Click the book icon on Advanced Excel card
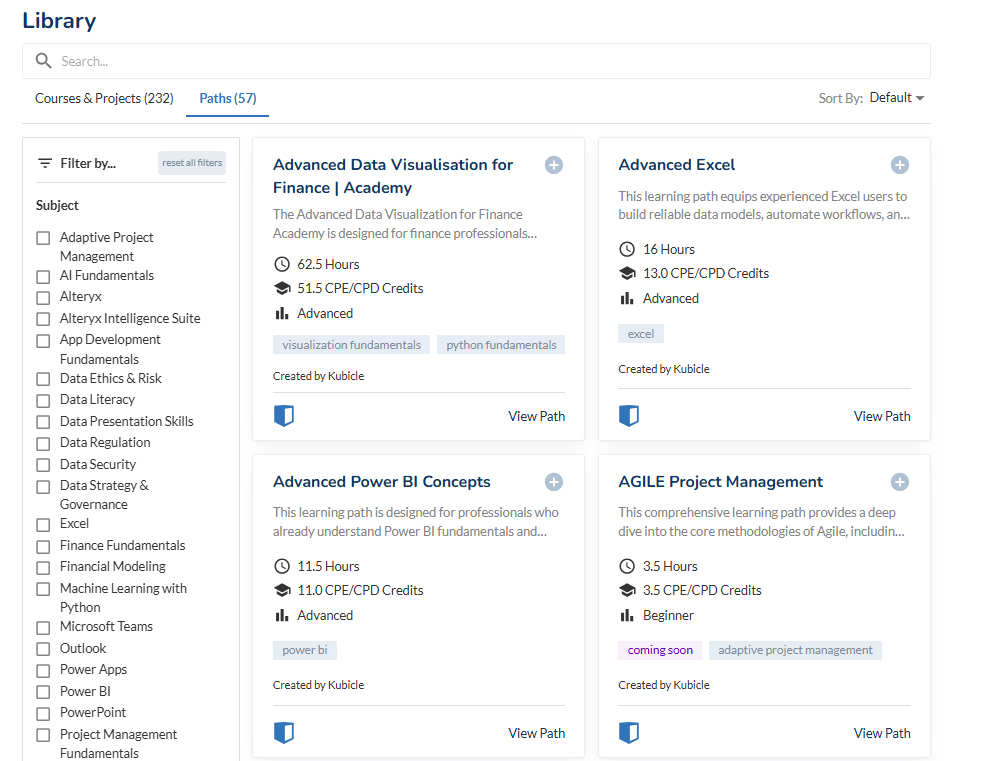The height and width of the screenshot is (761, 990). point(629,416)
